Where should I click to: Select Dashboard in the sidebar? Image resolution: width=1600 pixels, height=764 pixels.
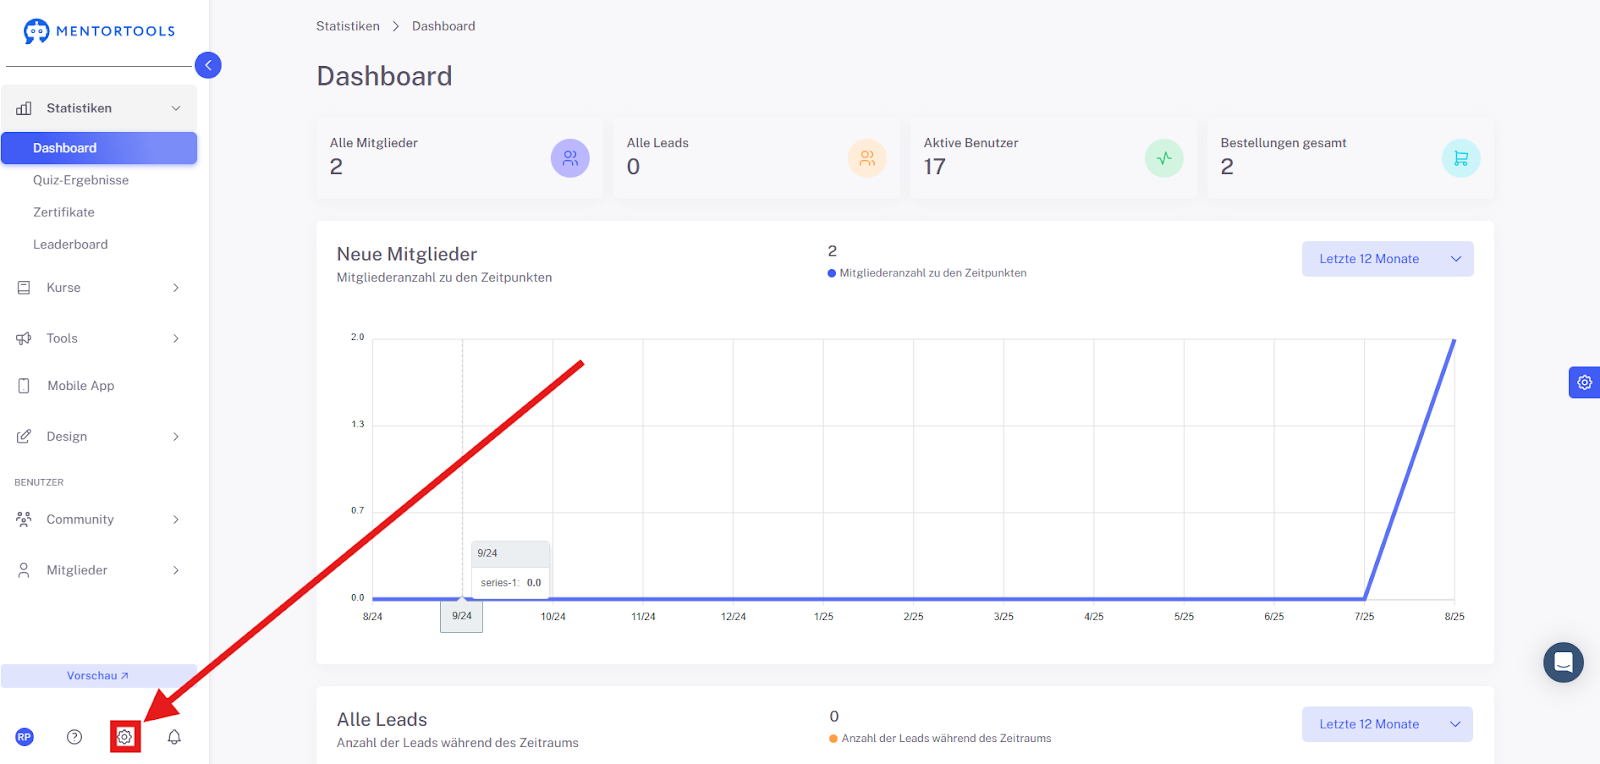point(99,148)
